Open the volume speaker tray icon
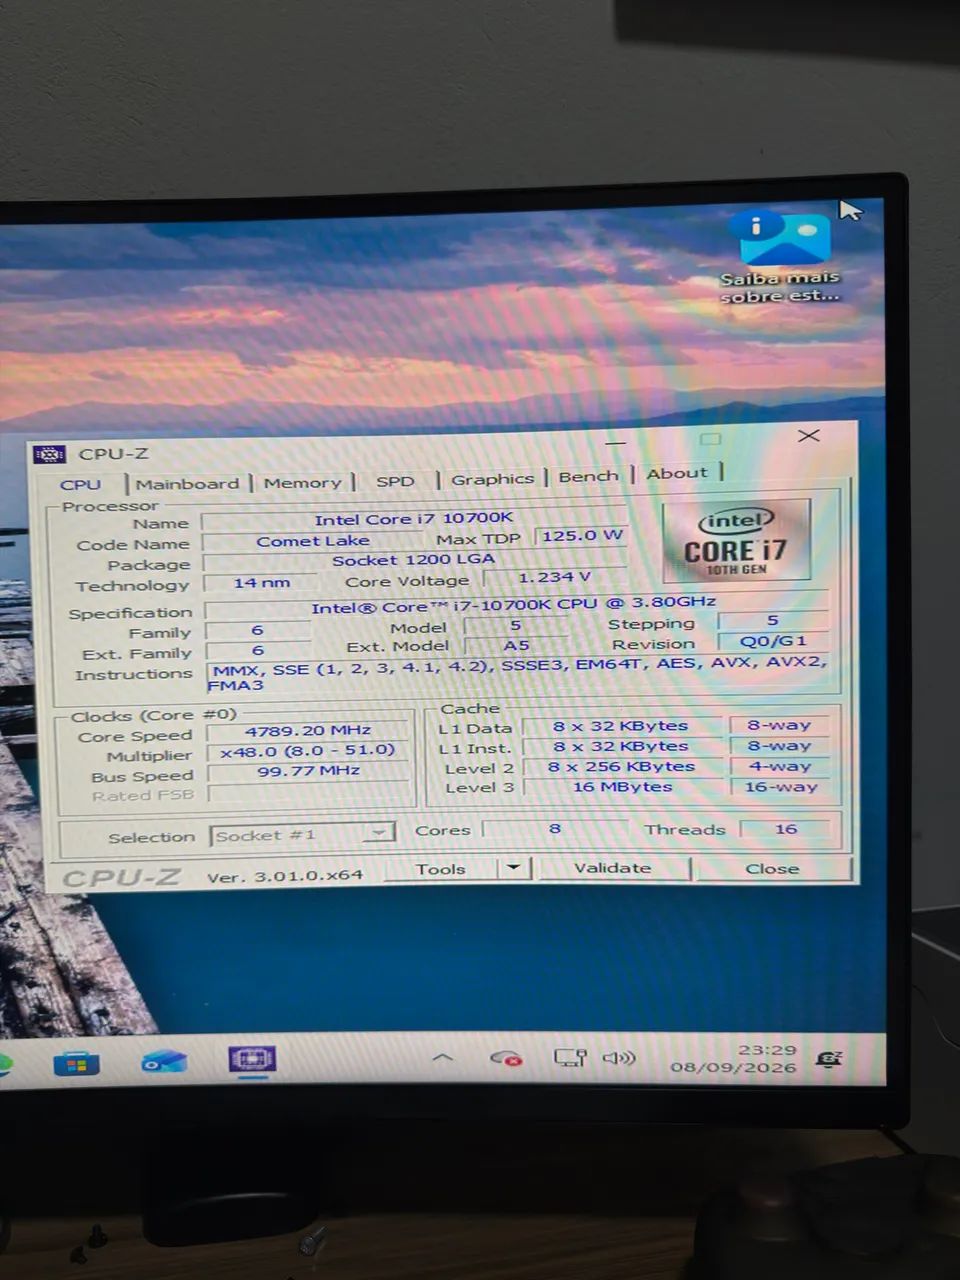960x1280 pixels. coord(619,1057)
